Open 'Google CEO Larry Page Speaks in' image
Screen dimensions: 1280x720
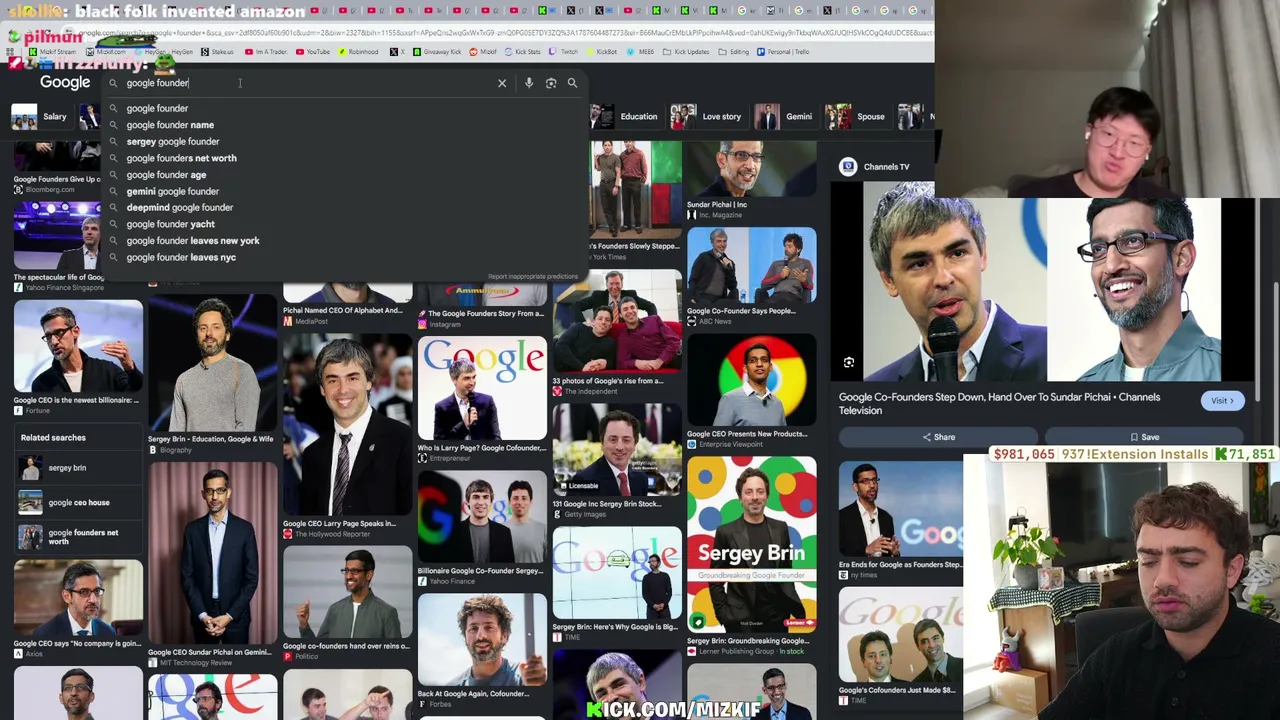[347, 425]
